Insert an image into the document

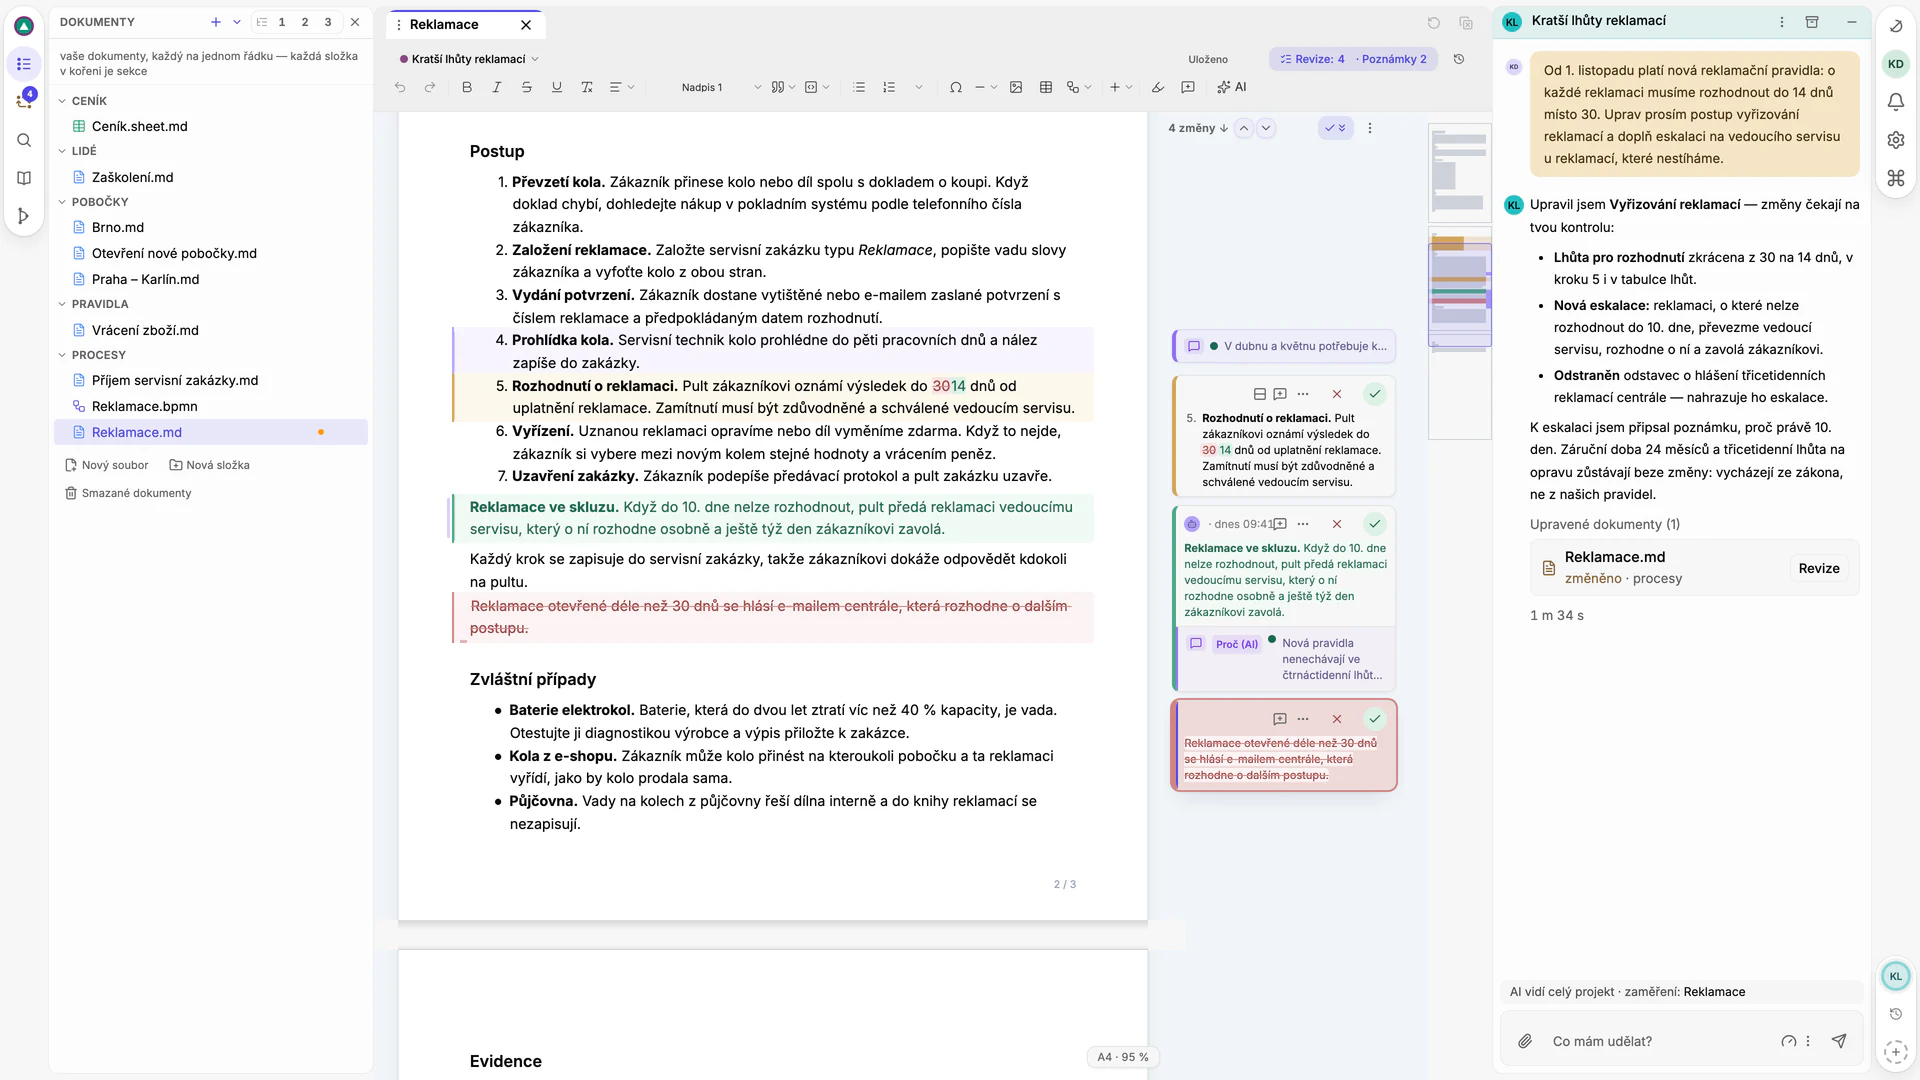point(1016,88)
